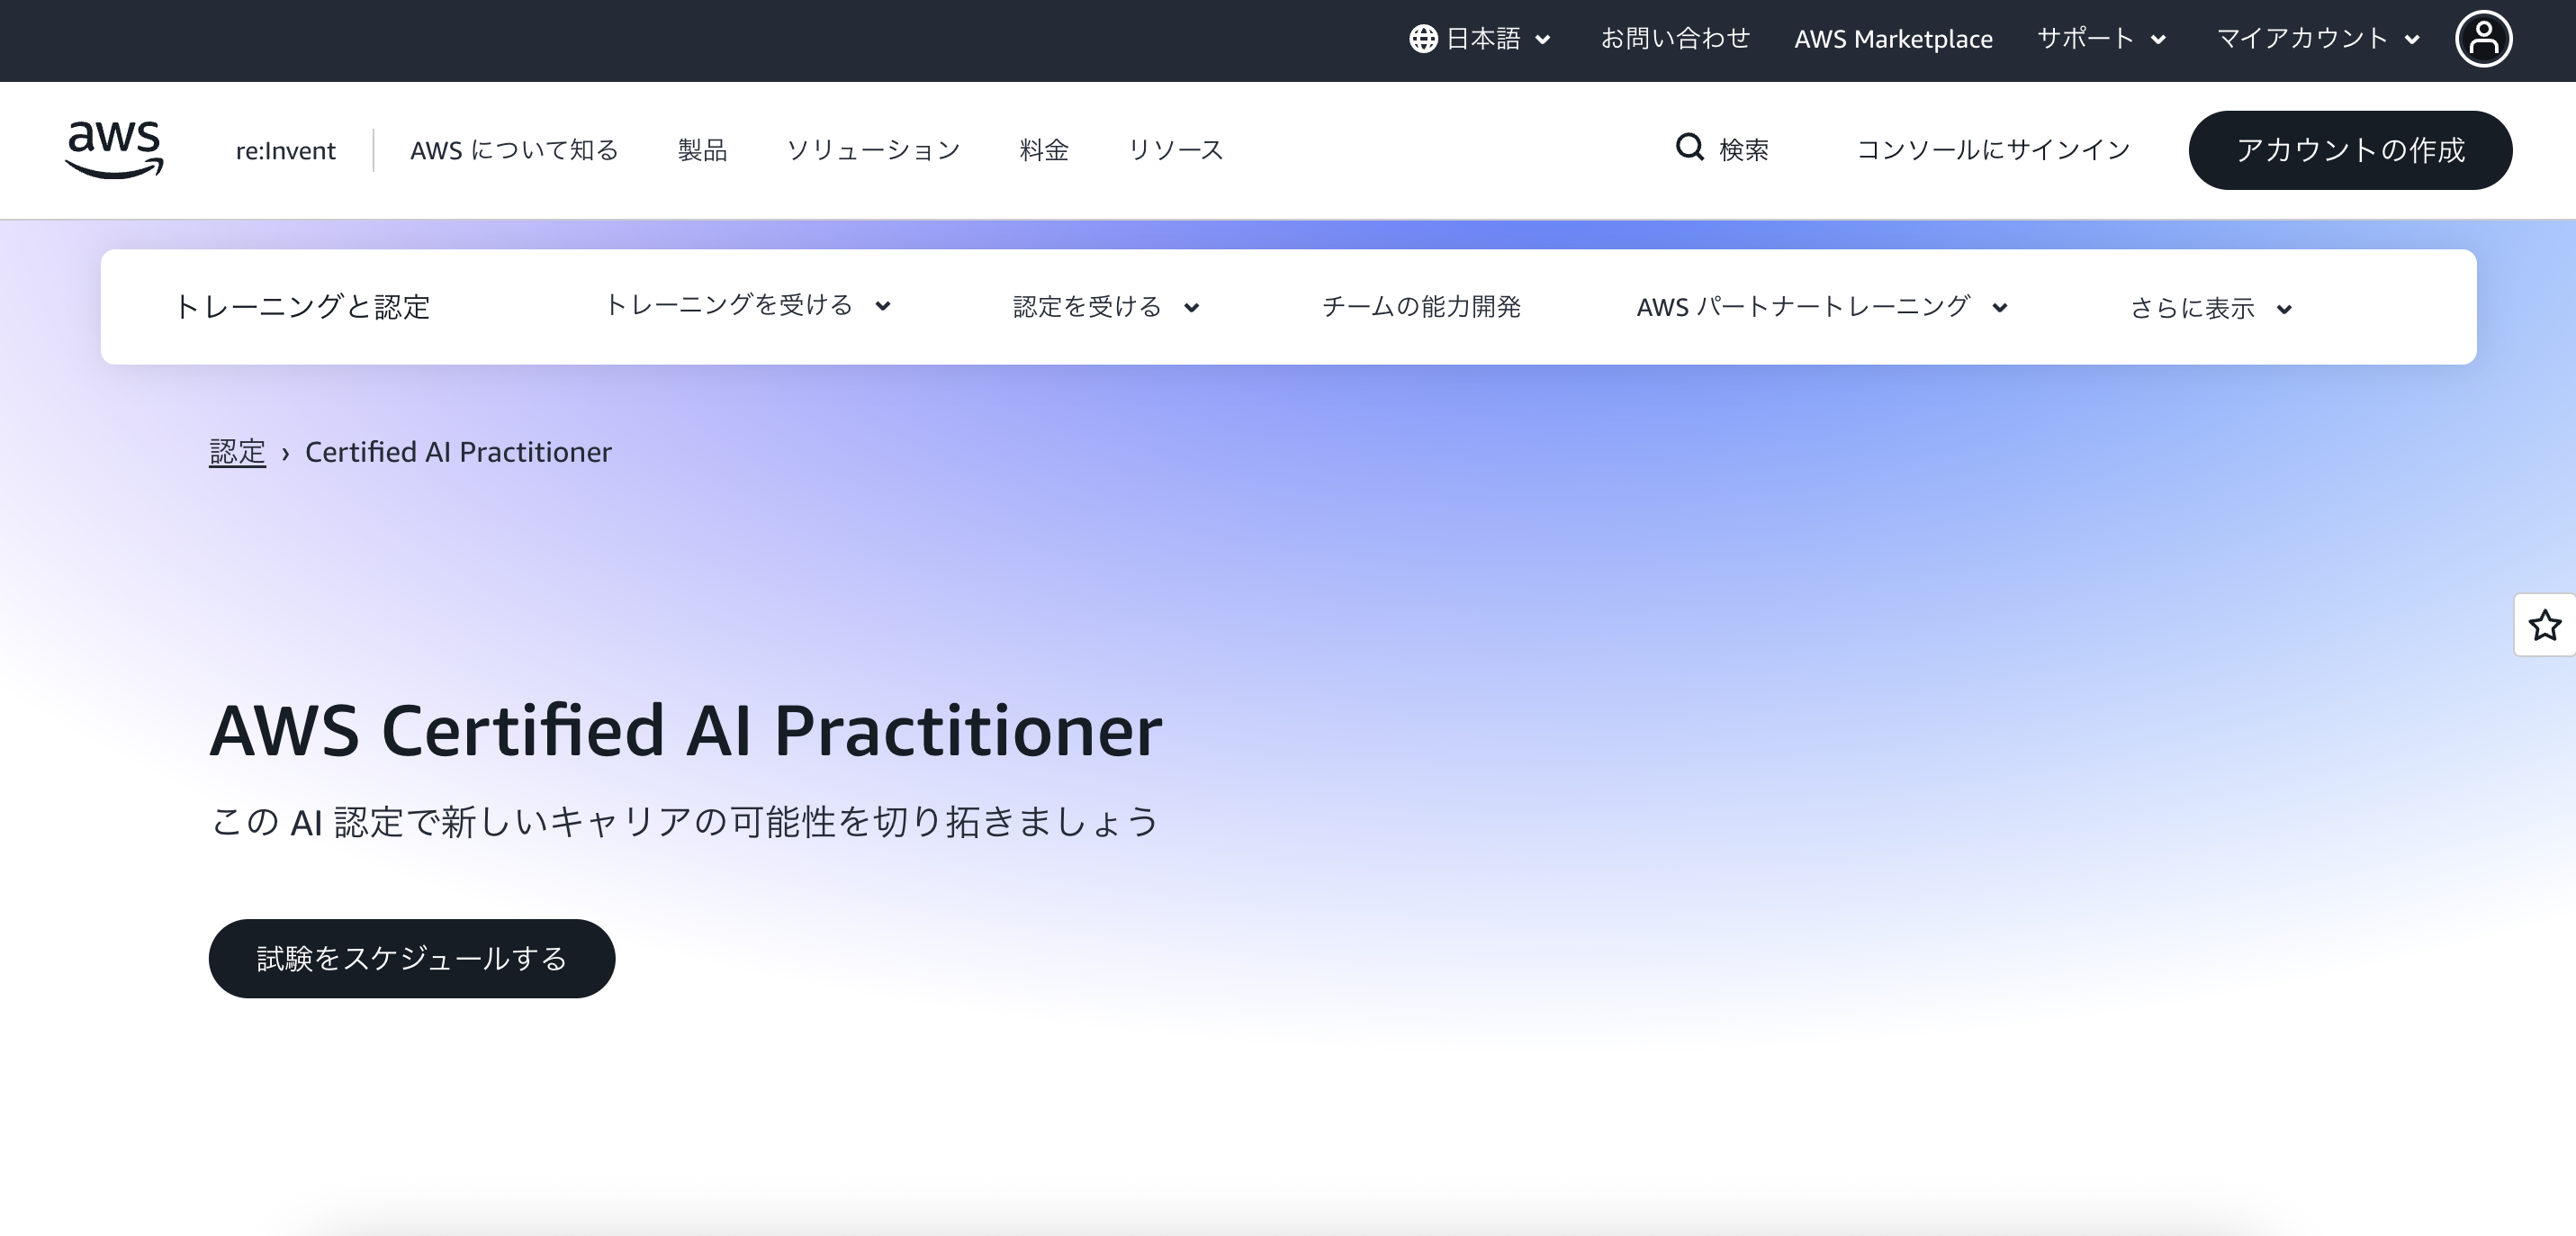Screen dimensions: 2576x1236
Task: Open the re:Invent link
Action: click(285, 150)
